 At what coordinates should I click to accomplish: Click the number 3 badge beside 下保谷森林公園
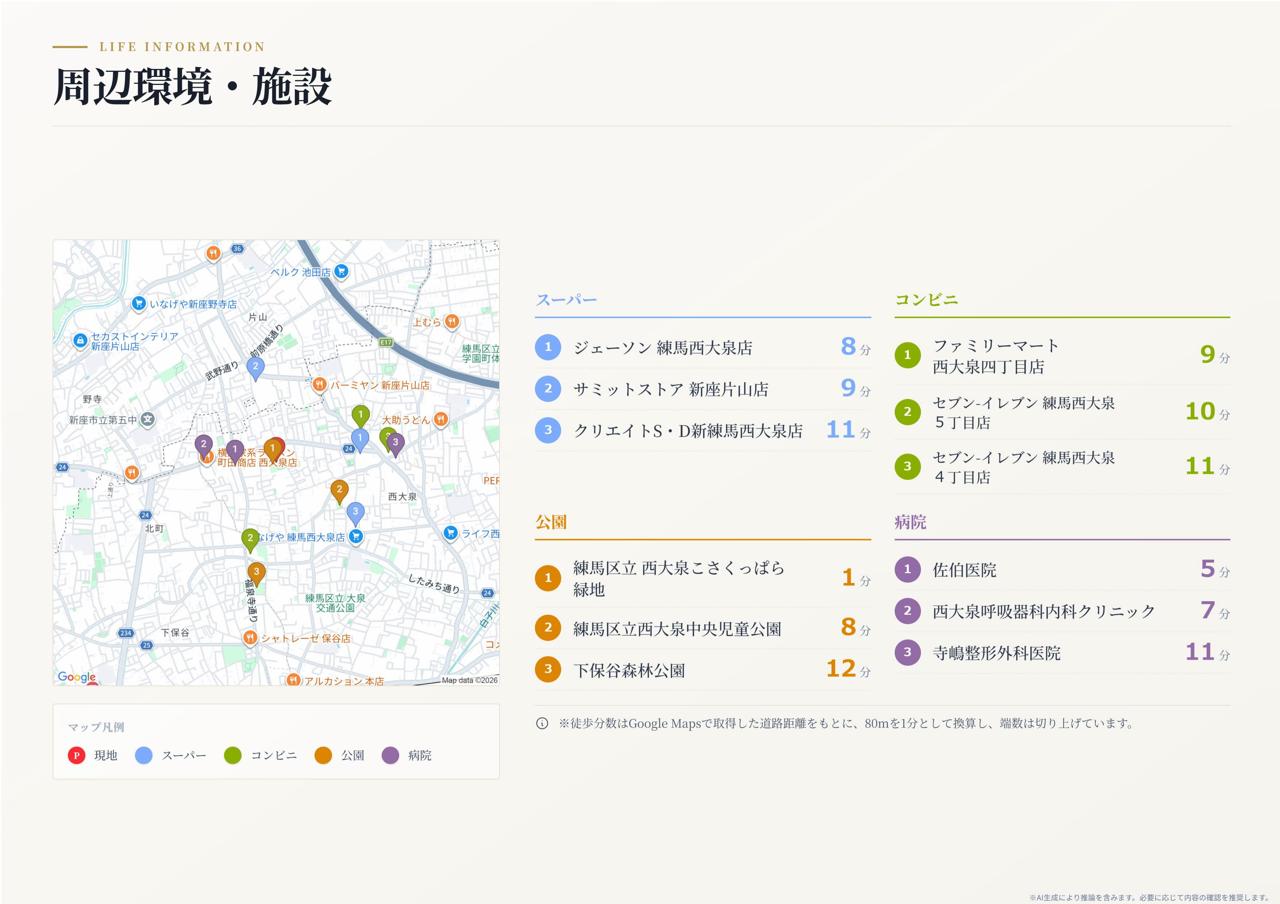[548, 669]
